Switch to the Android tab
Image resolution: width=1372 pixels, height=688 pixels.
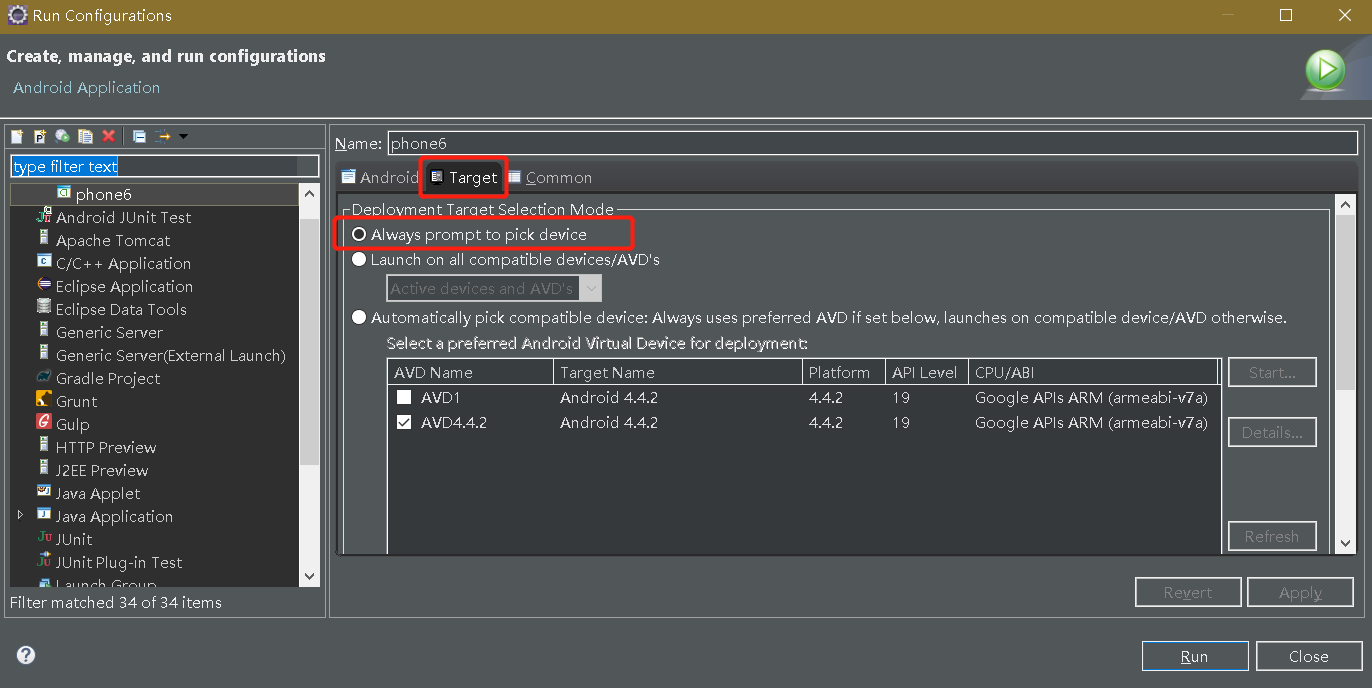379,178
